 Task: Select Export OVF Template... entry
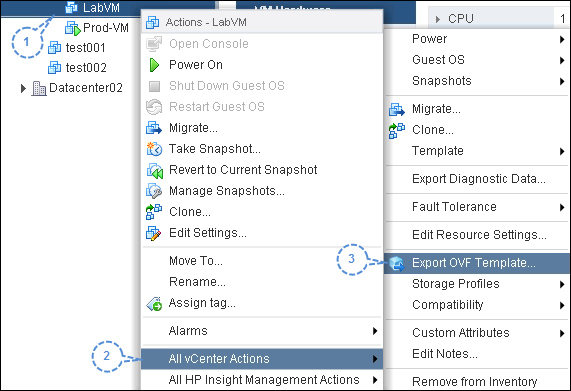477,263
